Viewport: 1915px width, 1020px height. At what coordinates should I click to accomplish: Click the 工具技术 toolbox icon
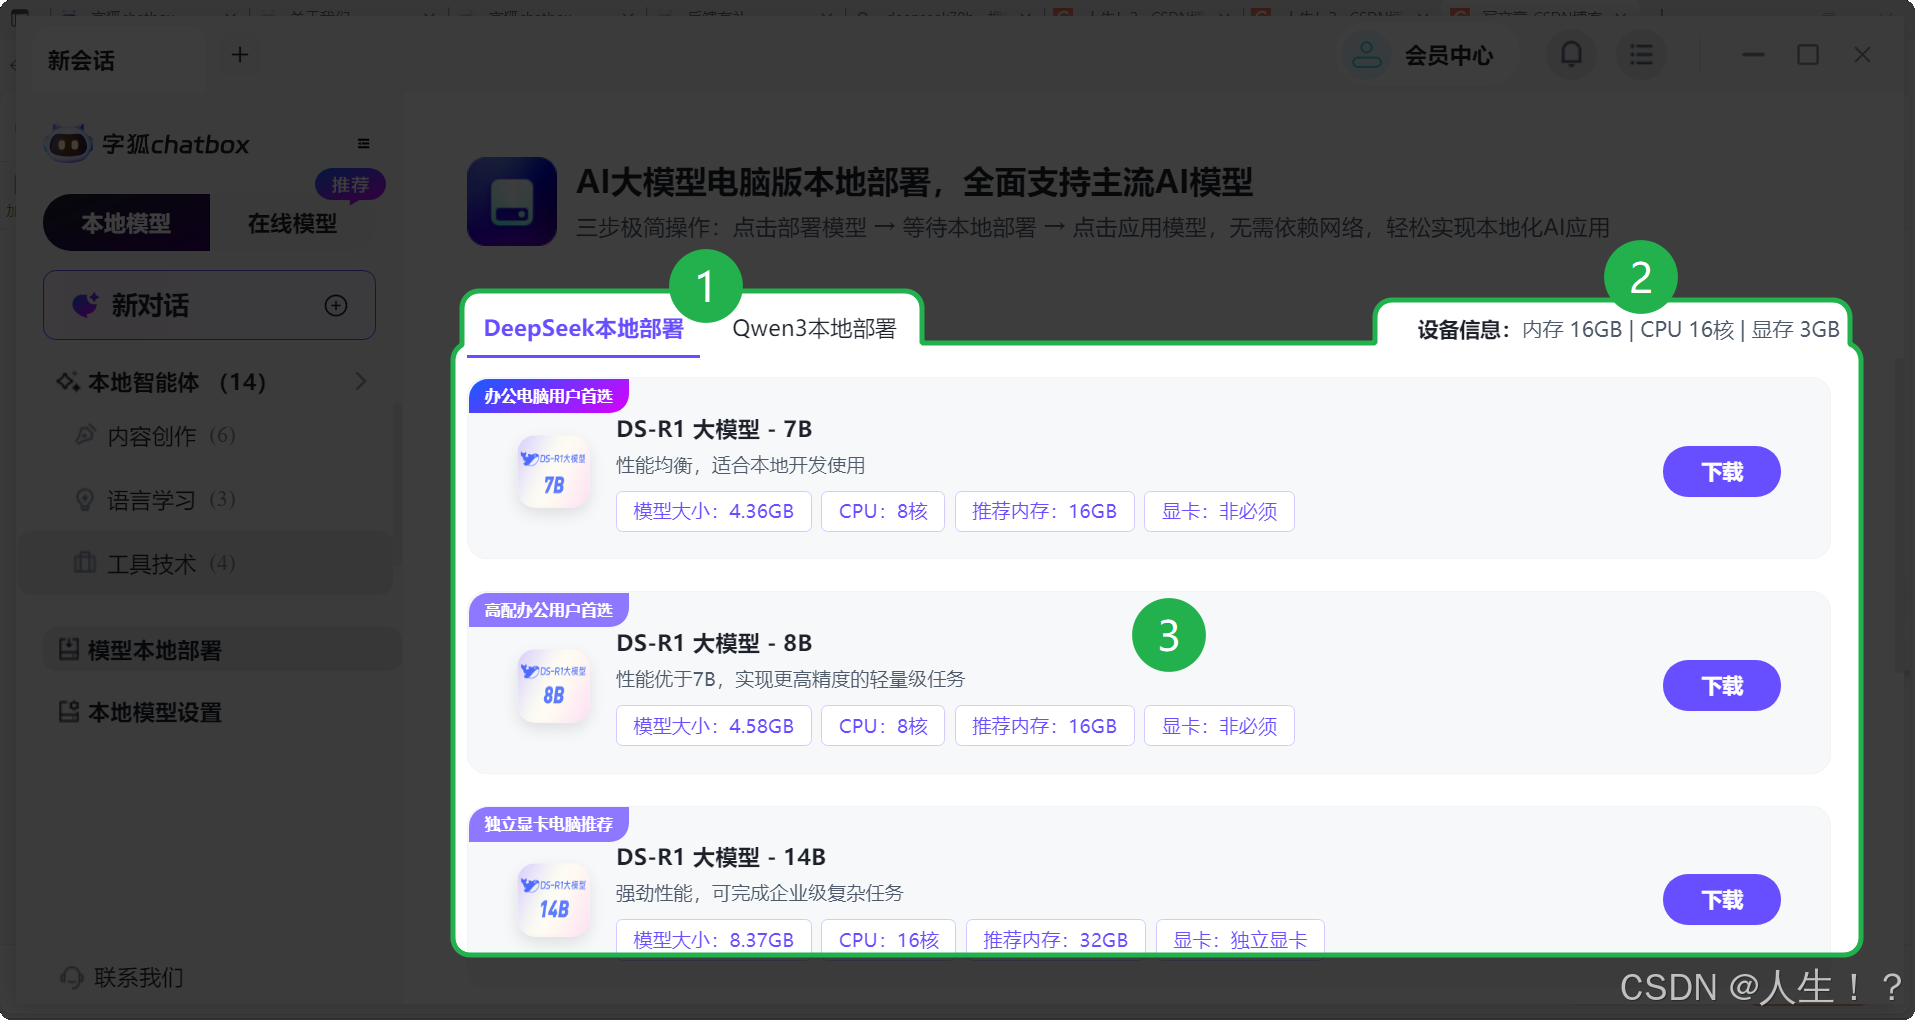pos(86,562)
